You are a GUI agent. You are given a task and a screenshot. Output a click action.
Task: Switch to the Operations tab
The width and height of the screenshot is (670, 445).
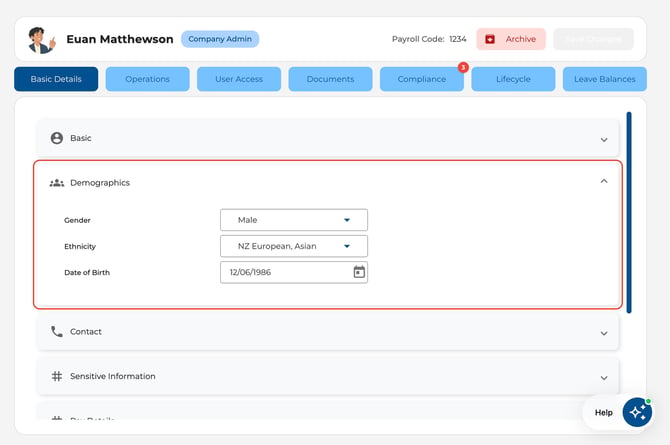147,79
